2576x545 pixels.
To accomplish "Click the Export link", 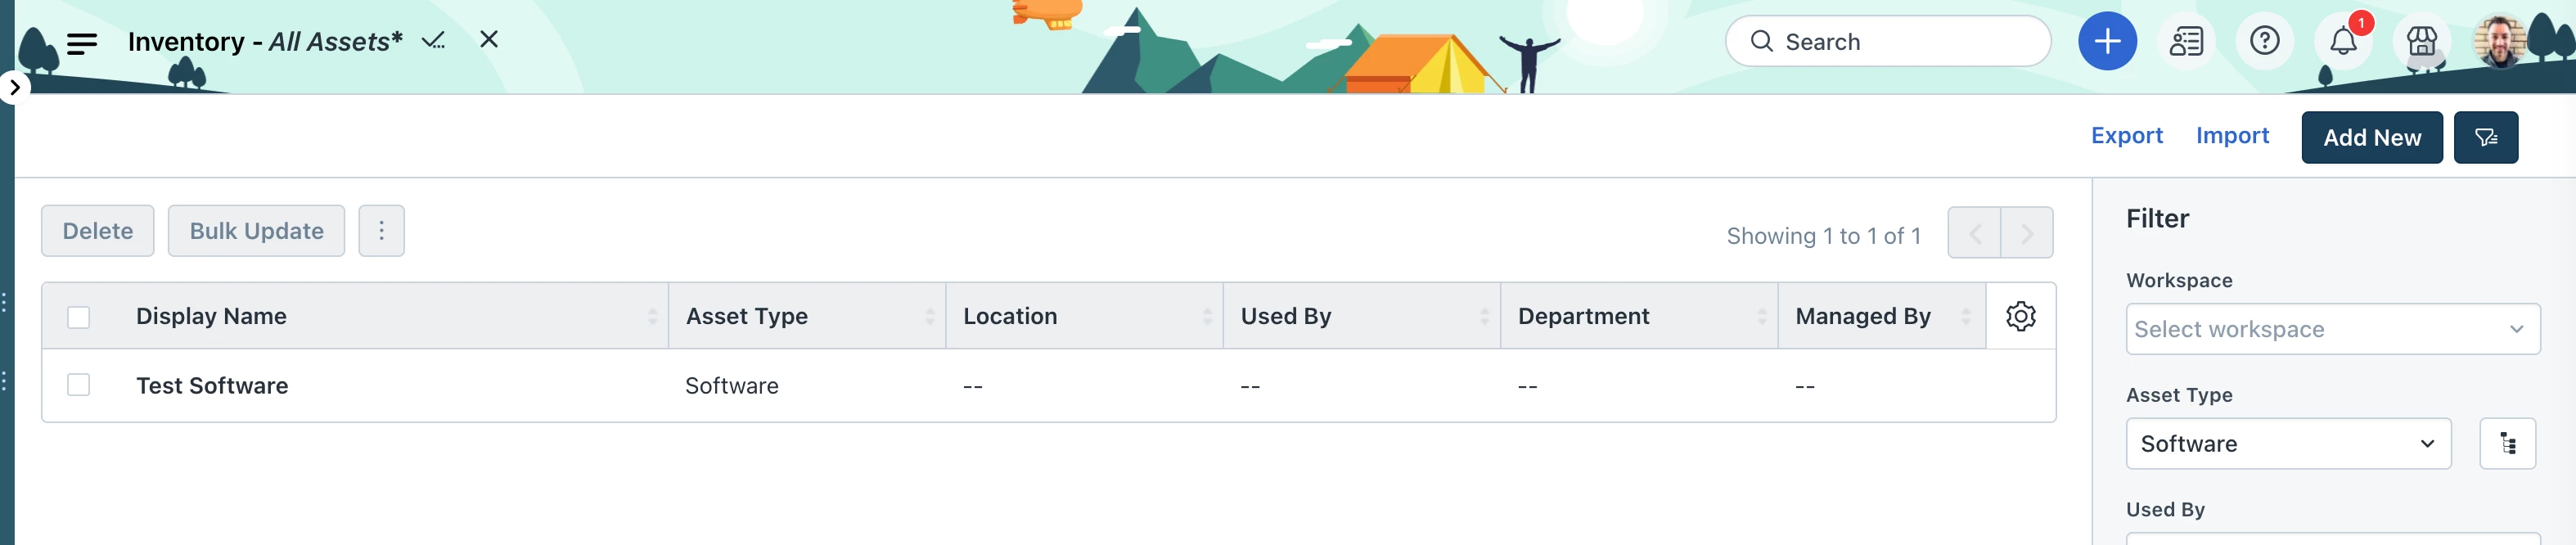I will coord(2126,135).
